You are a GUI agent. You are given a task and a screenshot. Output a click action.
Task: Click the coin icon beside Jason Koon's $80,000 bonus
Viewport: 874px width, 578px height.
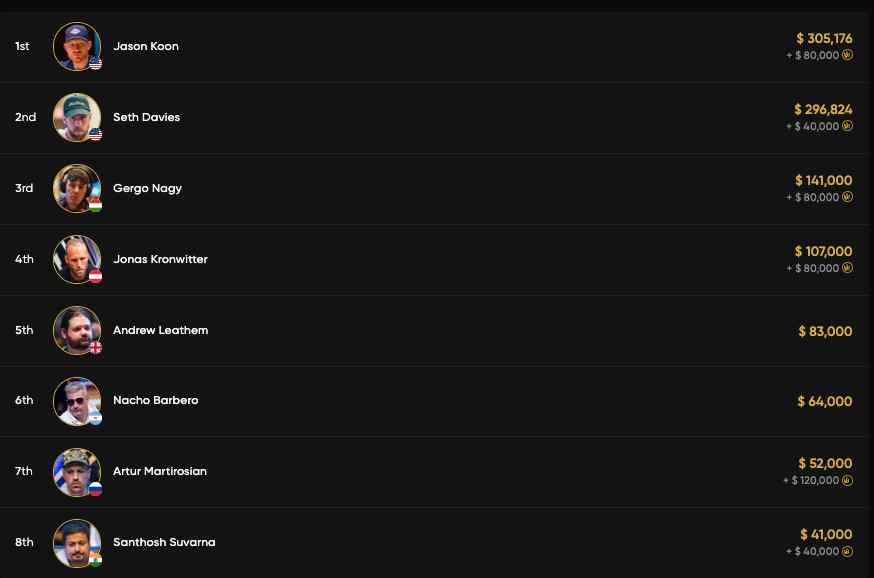pyautogui.click(x=847, y=56)
